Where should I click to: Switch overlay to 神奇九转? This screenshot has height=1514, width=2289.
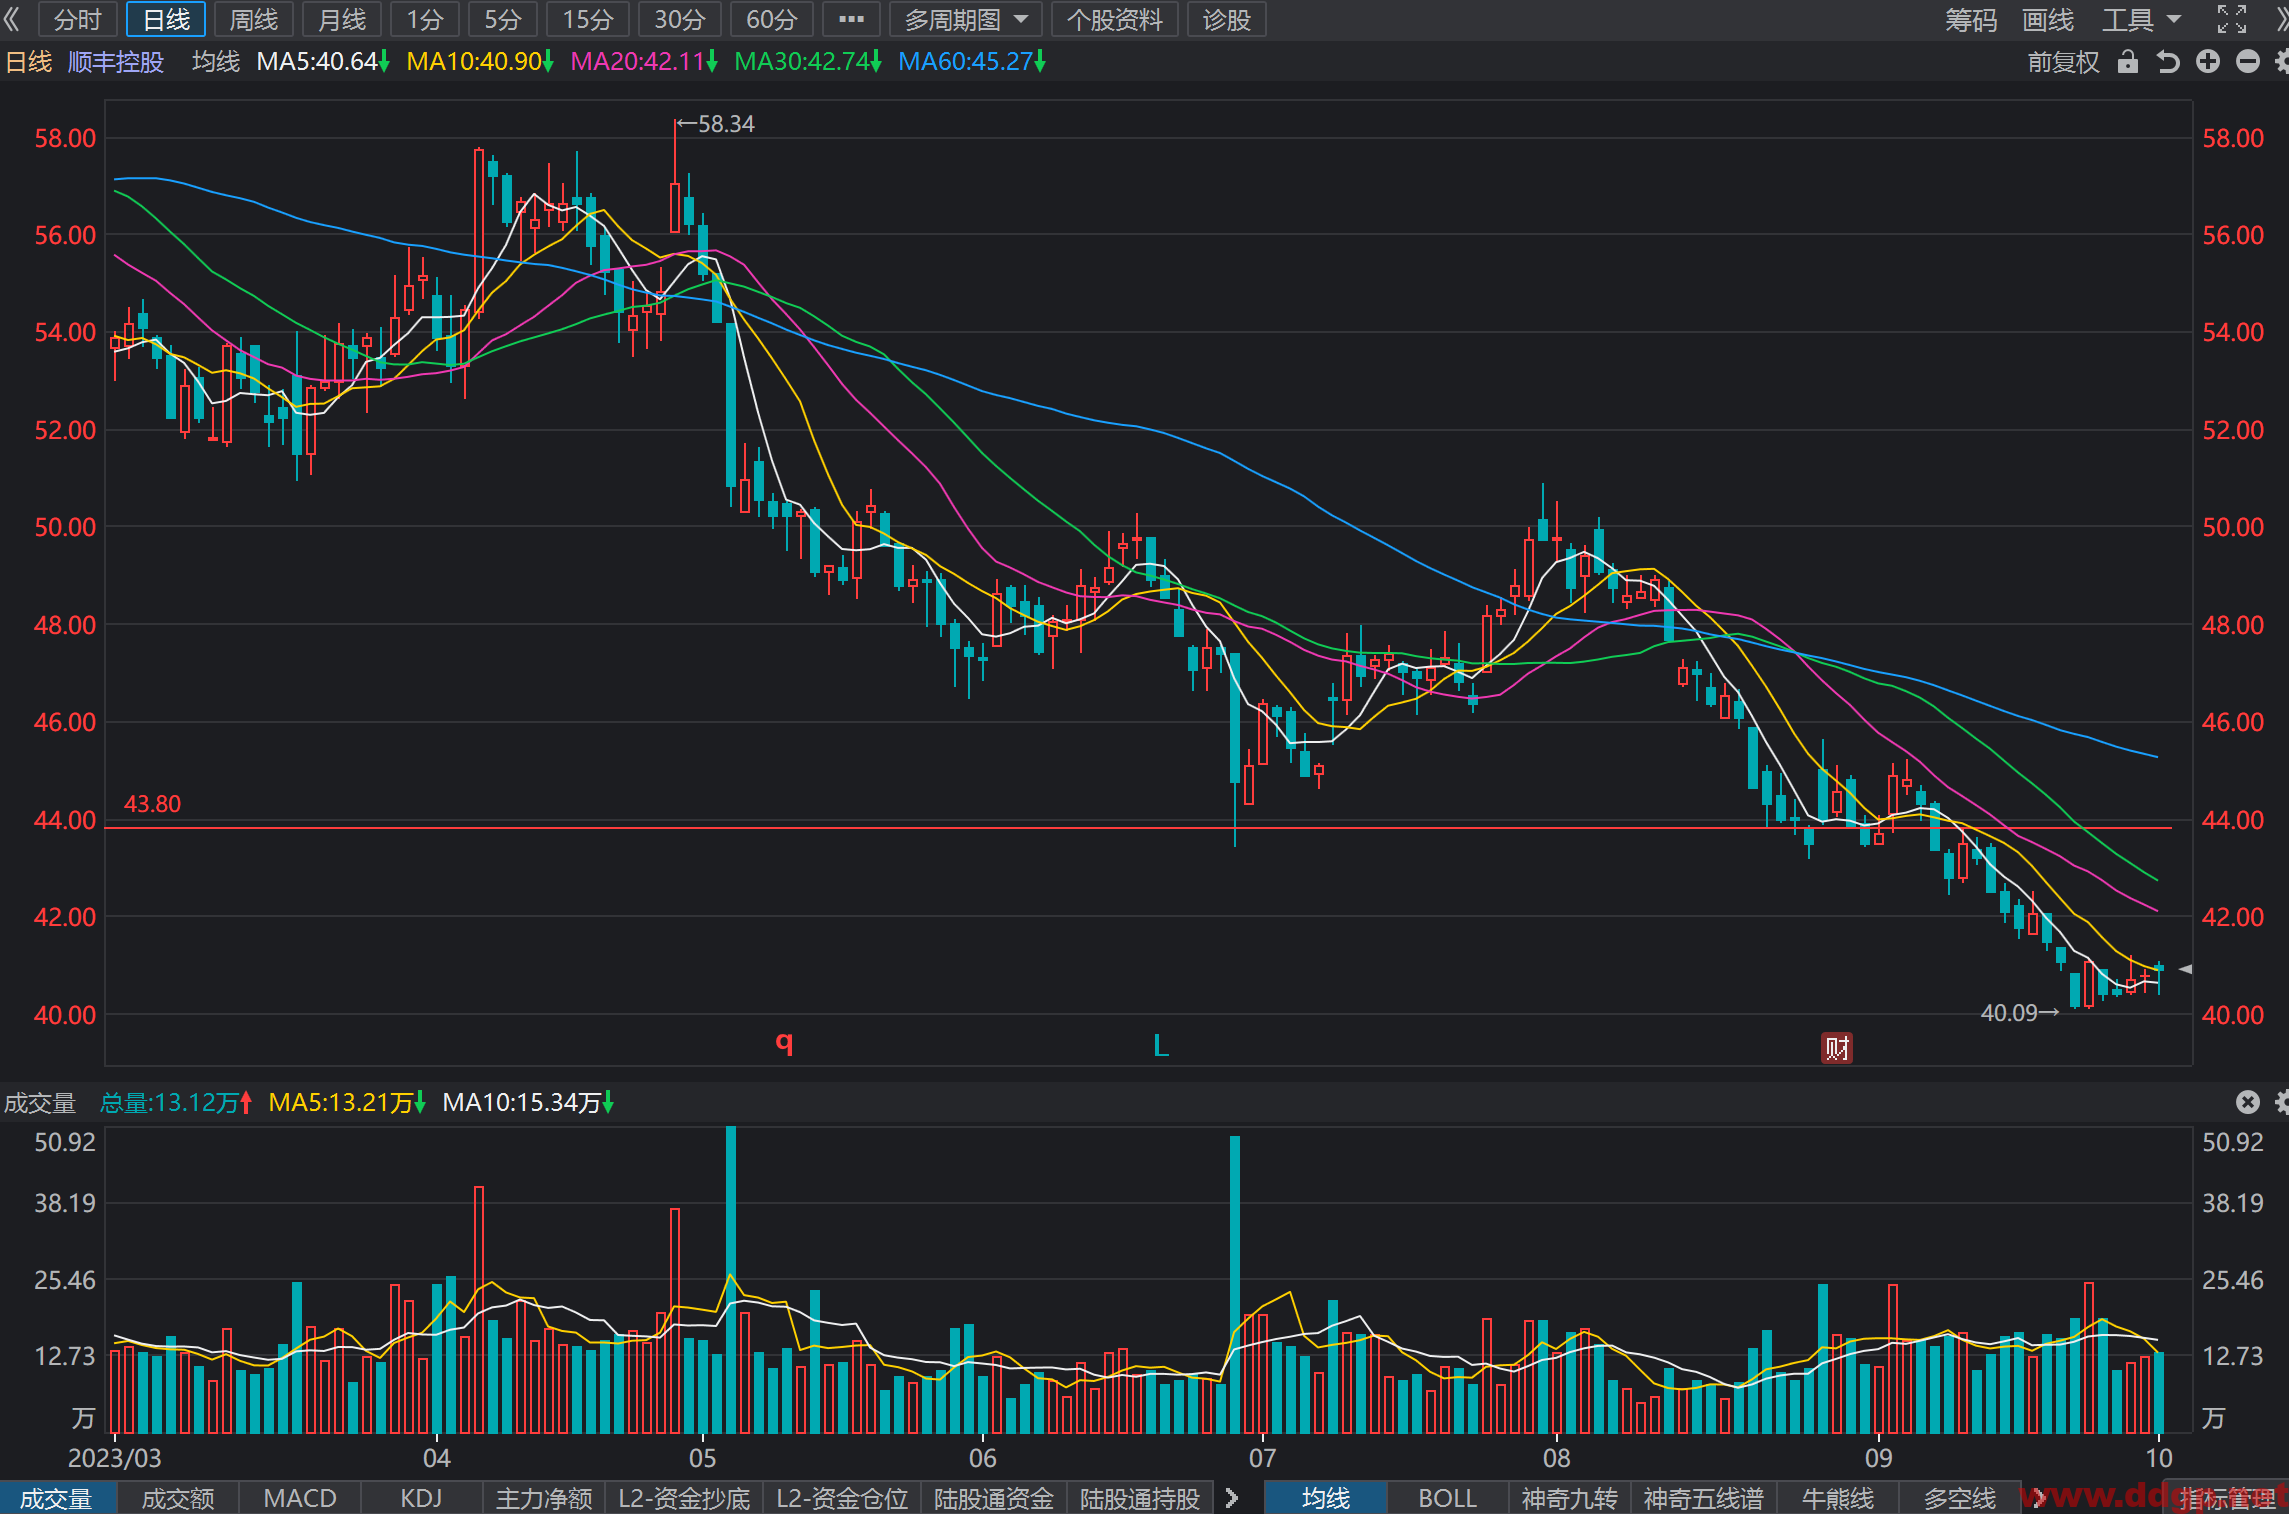click(x=1569, y=1498)
